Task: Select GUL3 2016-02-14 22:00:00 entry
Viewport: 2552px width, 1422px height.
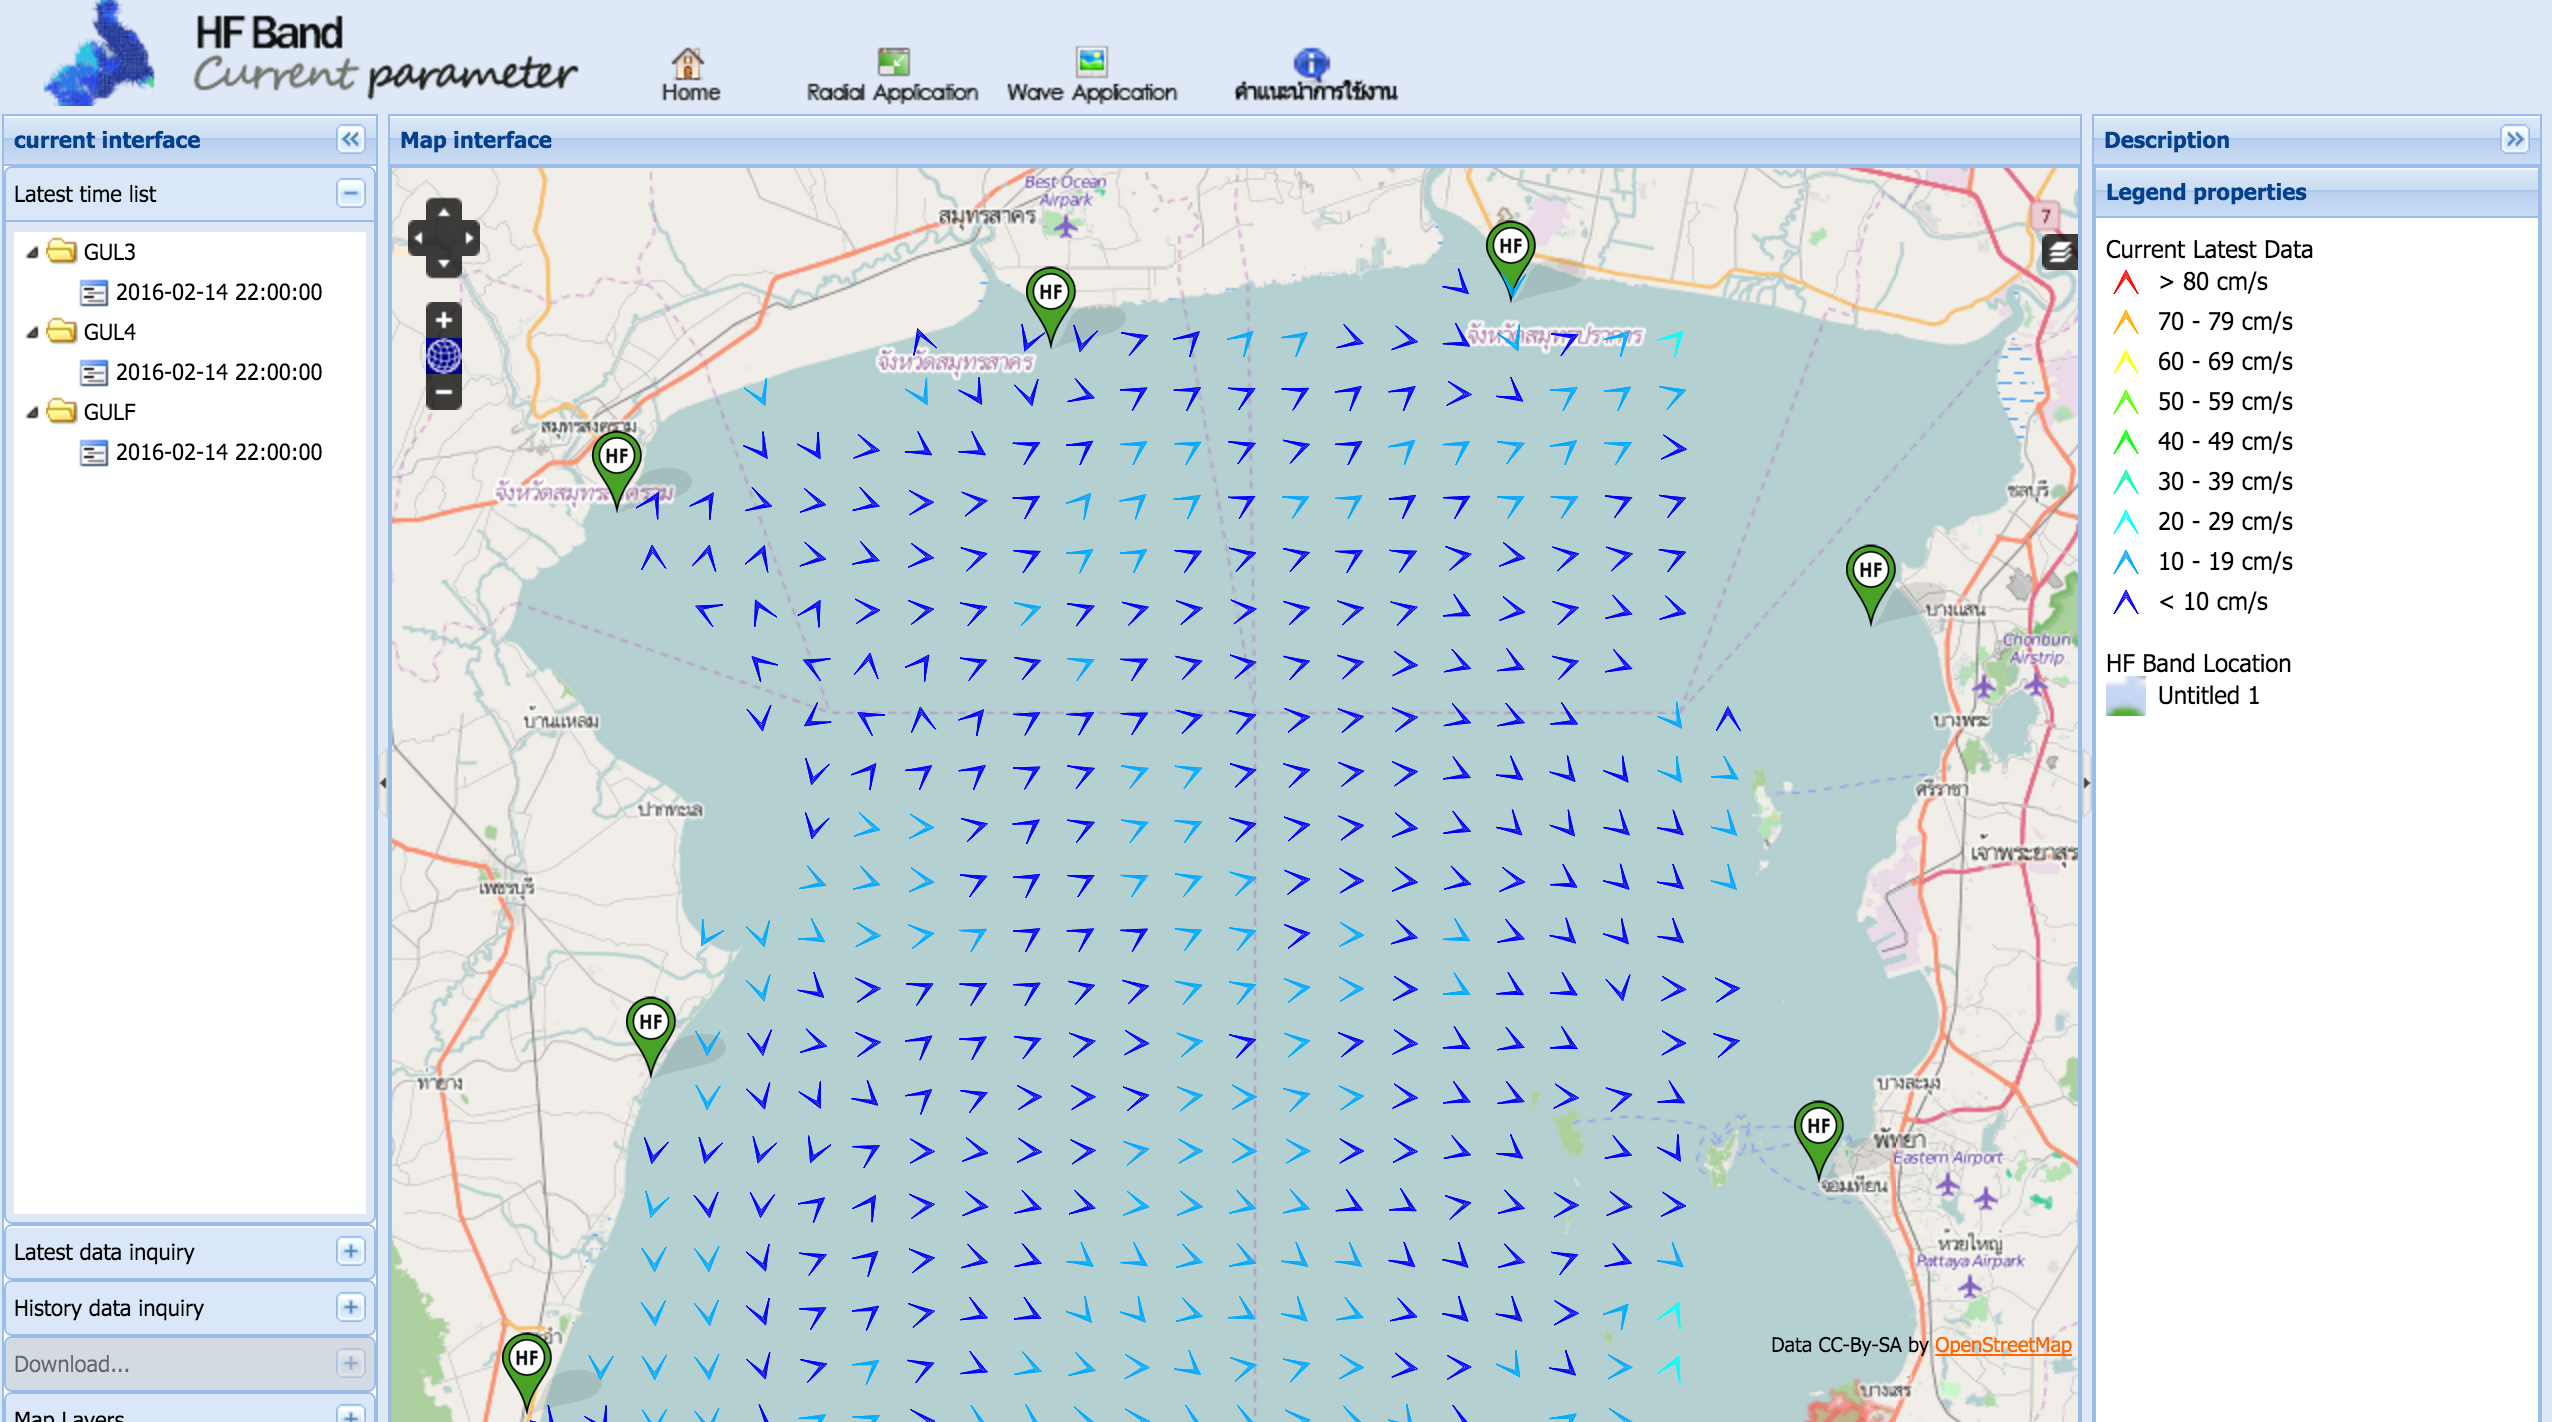Action: (x=219, y=292)
